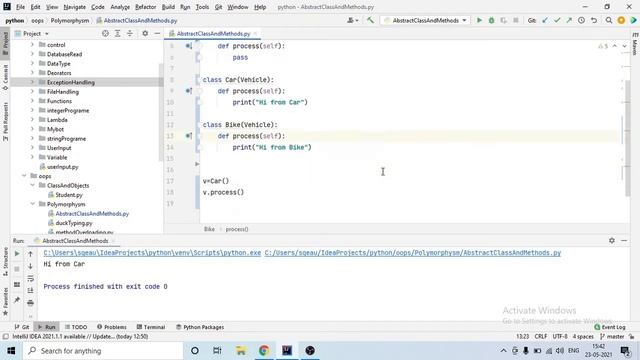Viewport: 640px width, 360px height.
Task: Click the master Git branch widget
Action: 612,336
